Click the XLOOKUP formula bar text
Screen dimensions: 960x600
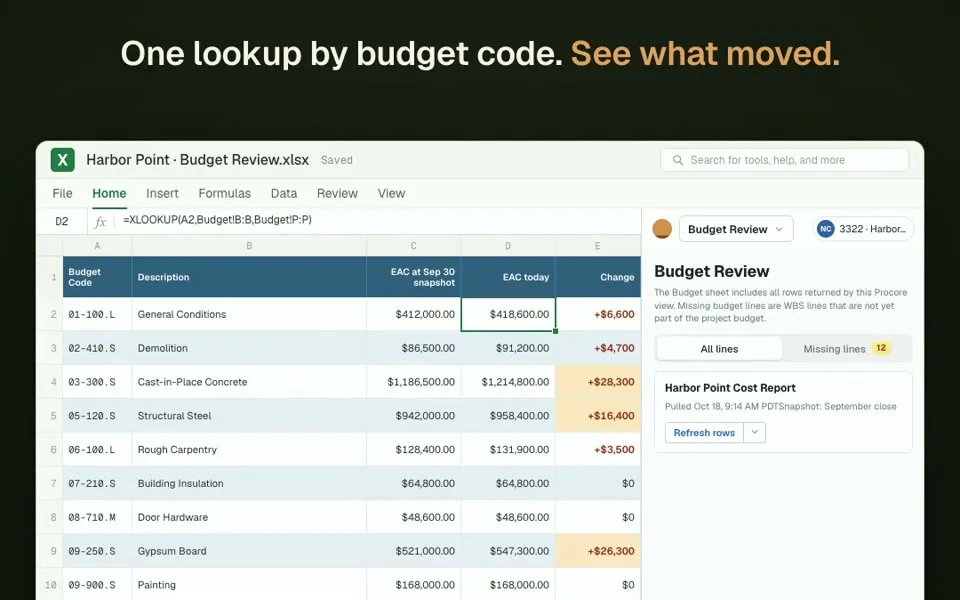point(217,220)
